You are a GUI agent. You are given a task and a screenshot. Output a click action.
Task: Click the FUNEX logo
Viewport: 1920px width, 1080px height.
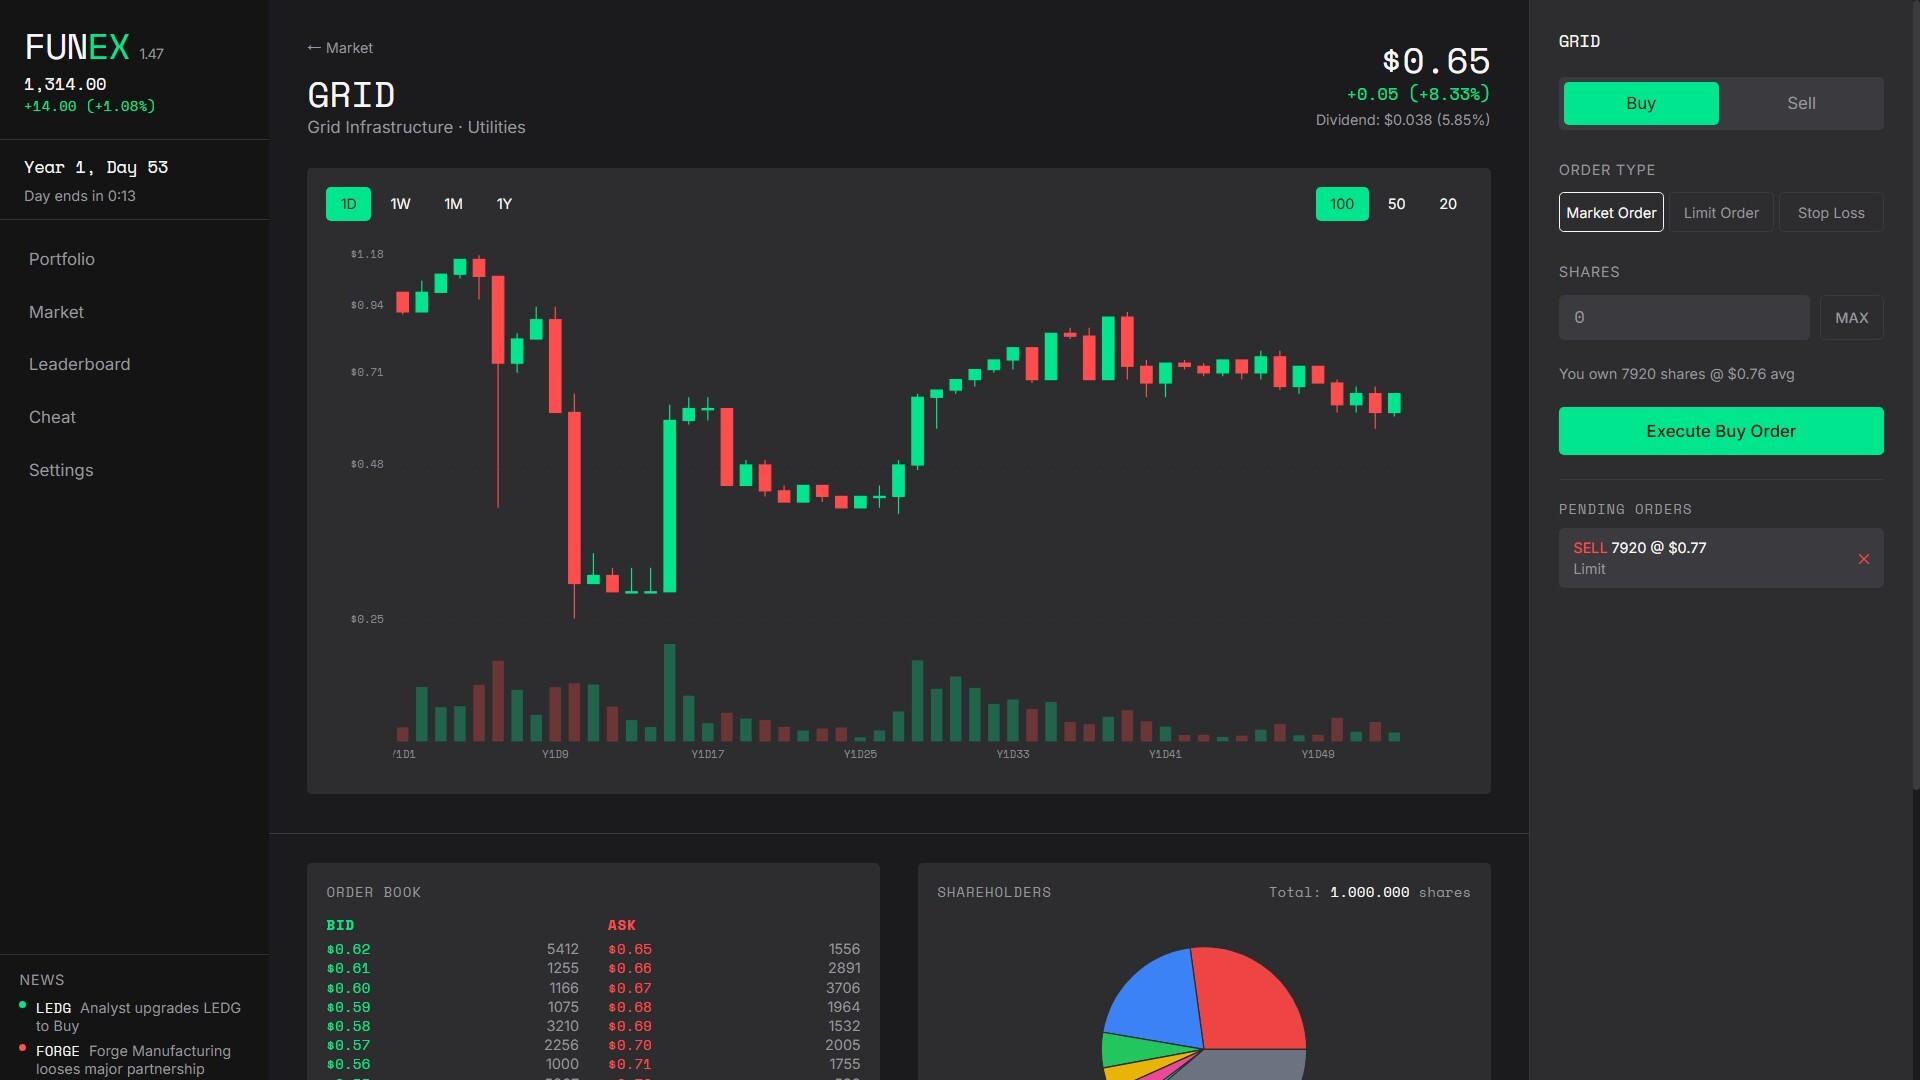pyautogui.click(x=77, y=47)
